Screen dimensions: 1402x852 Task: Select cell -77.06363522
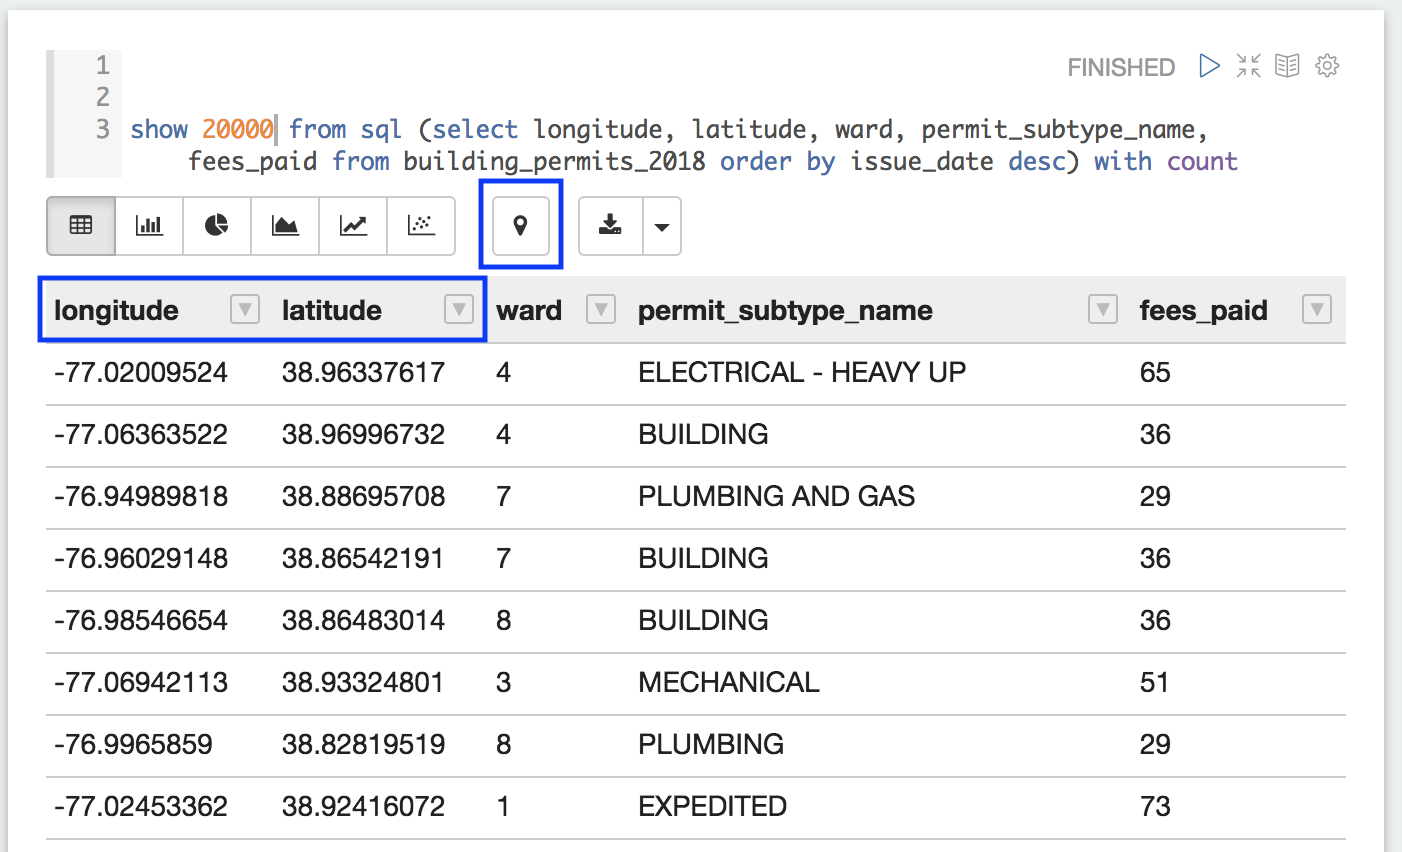click(141, 435)
